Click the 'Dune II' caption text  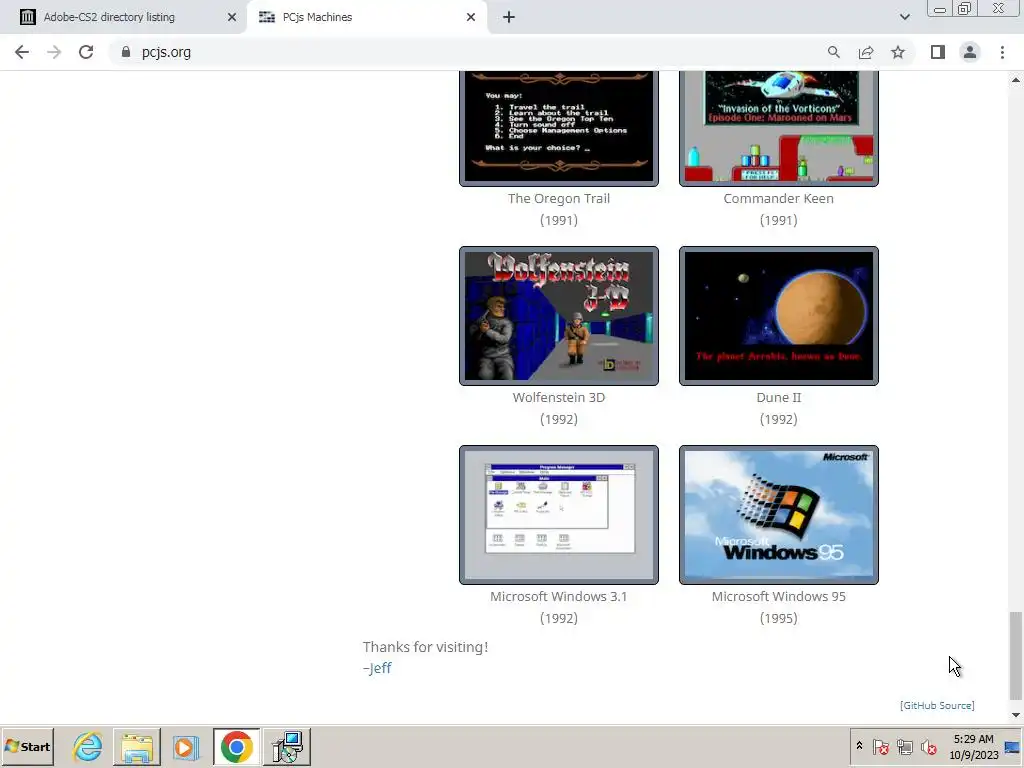click(x=778, y=398)
